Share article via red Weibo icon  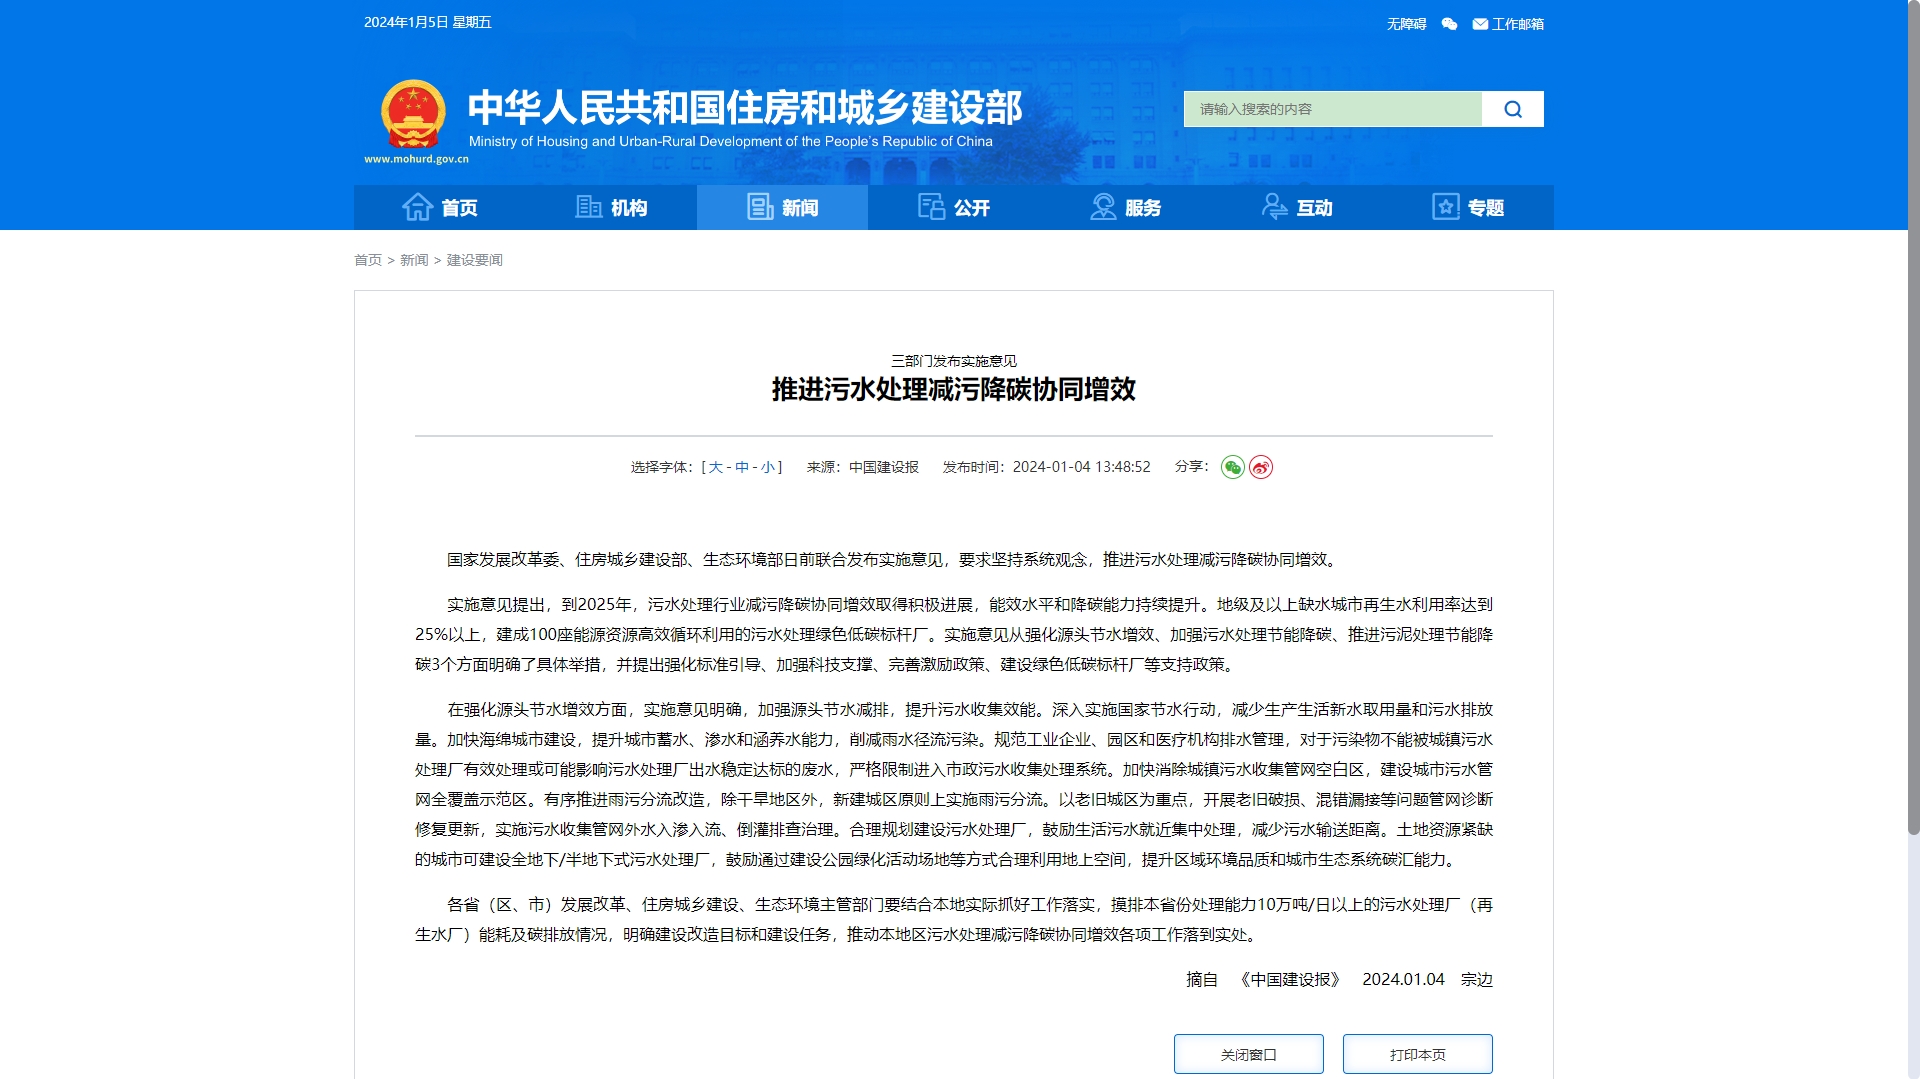[x=1261, y=467]
